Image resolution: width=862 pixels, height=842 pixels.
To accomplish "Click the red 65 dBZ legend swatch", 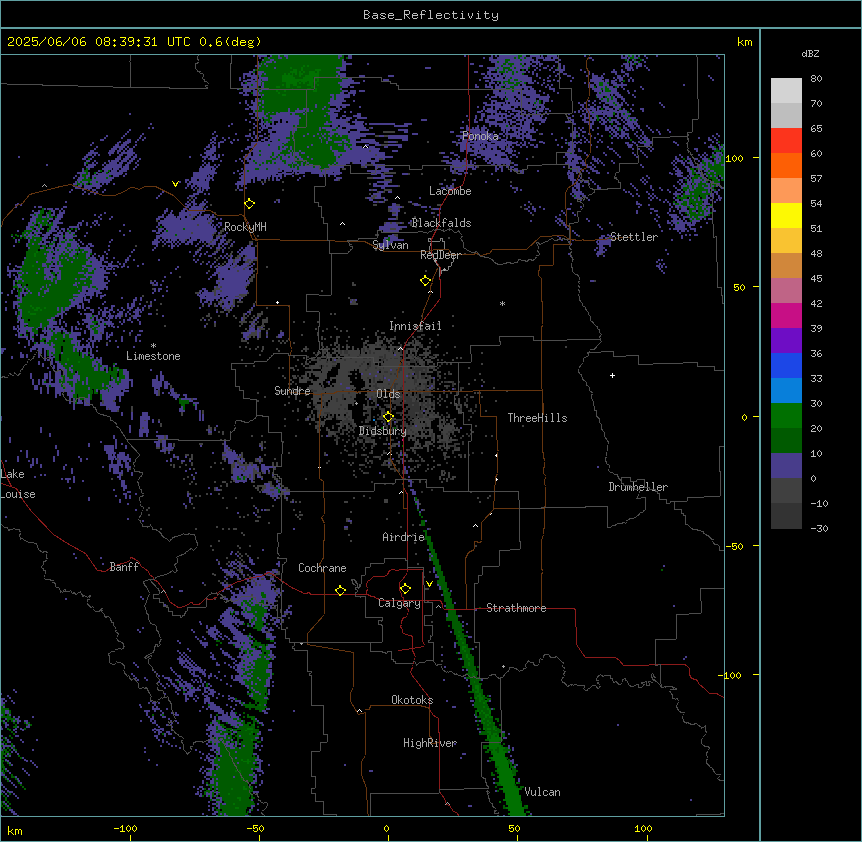I will point(786,141).
